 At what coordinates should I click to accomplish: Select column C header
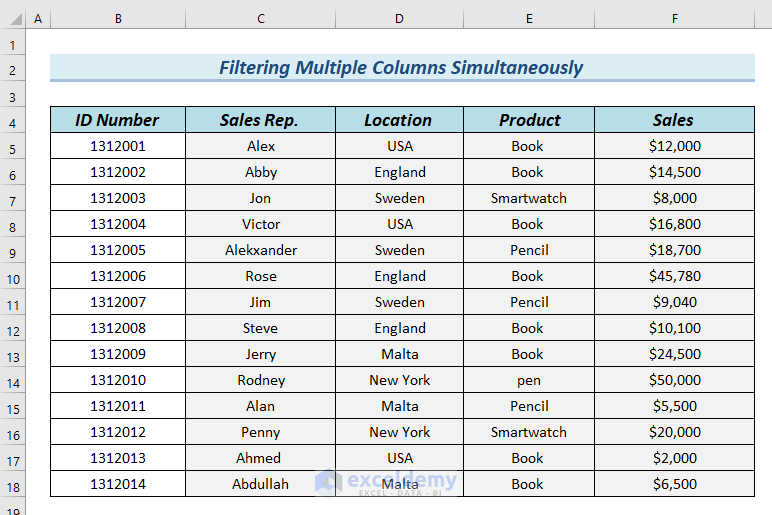260,19
